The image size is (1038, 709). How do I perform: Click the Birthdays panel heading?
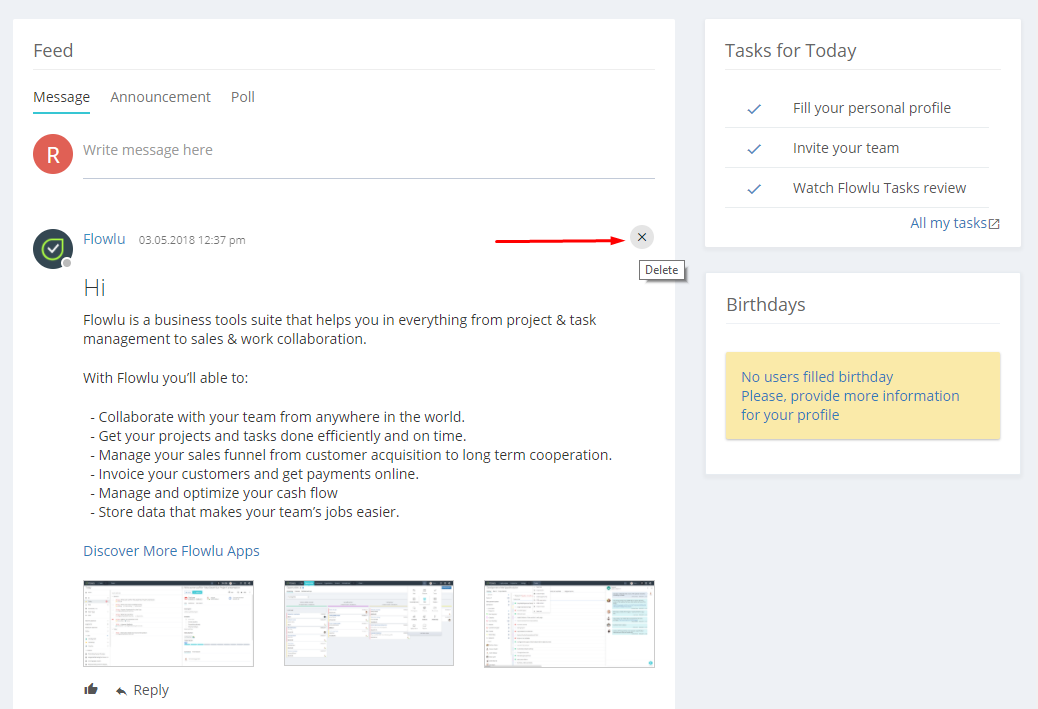click(766, 305)
